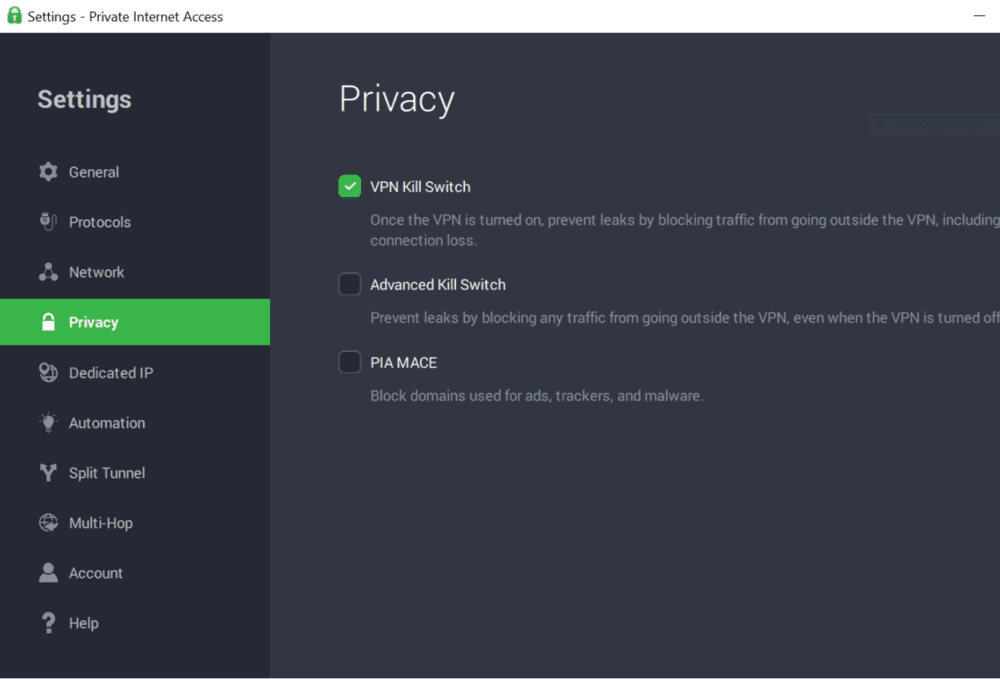Click the currently highlighted Privacy tab
The width and height of the screenshot is (1000, 679).
tap(93, 321)
